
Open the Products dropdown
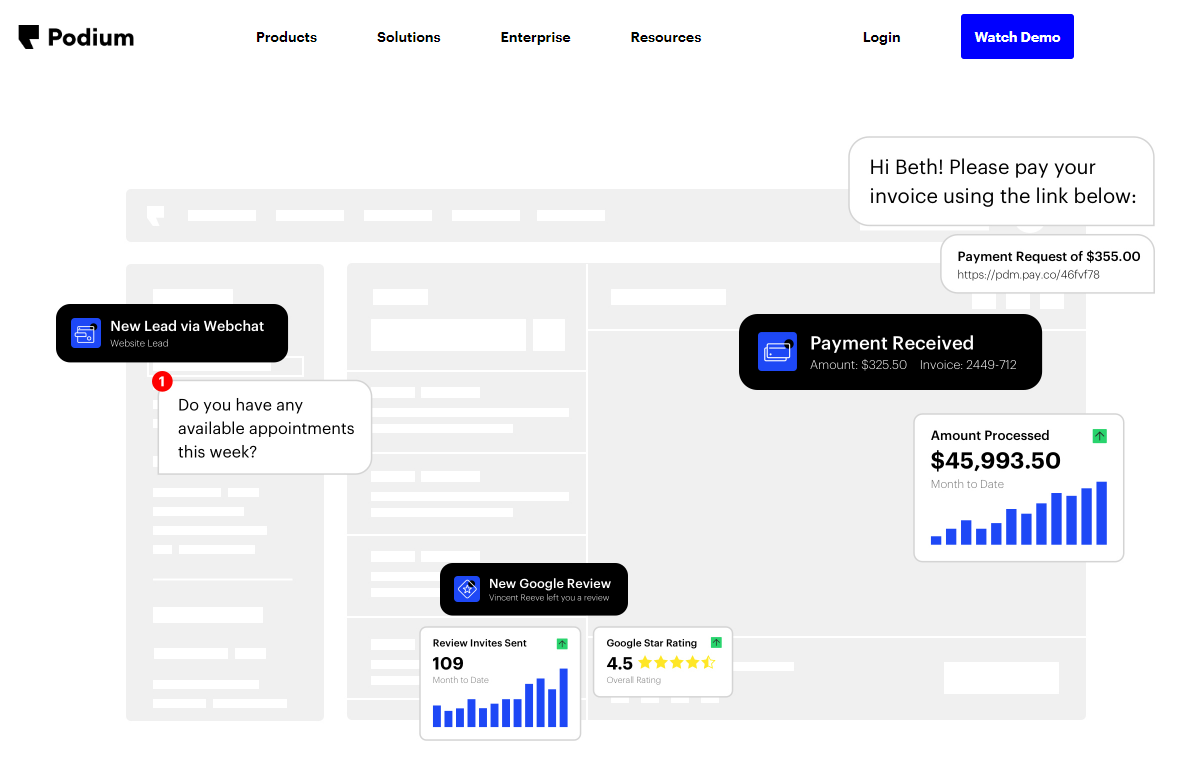[286, 37]
